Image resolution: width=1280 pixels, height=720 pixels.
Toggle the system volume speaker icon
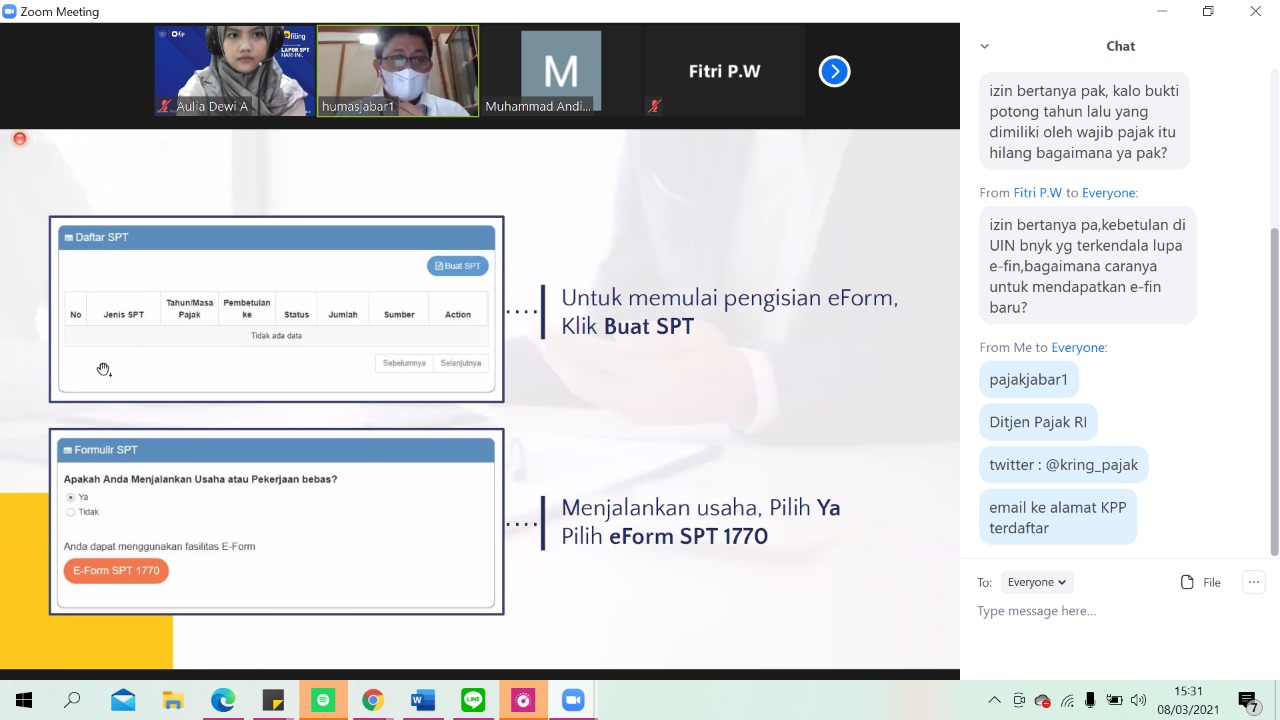coord(1138,700)
